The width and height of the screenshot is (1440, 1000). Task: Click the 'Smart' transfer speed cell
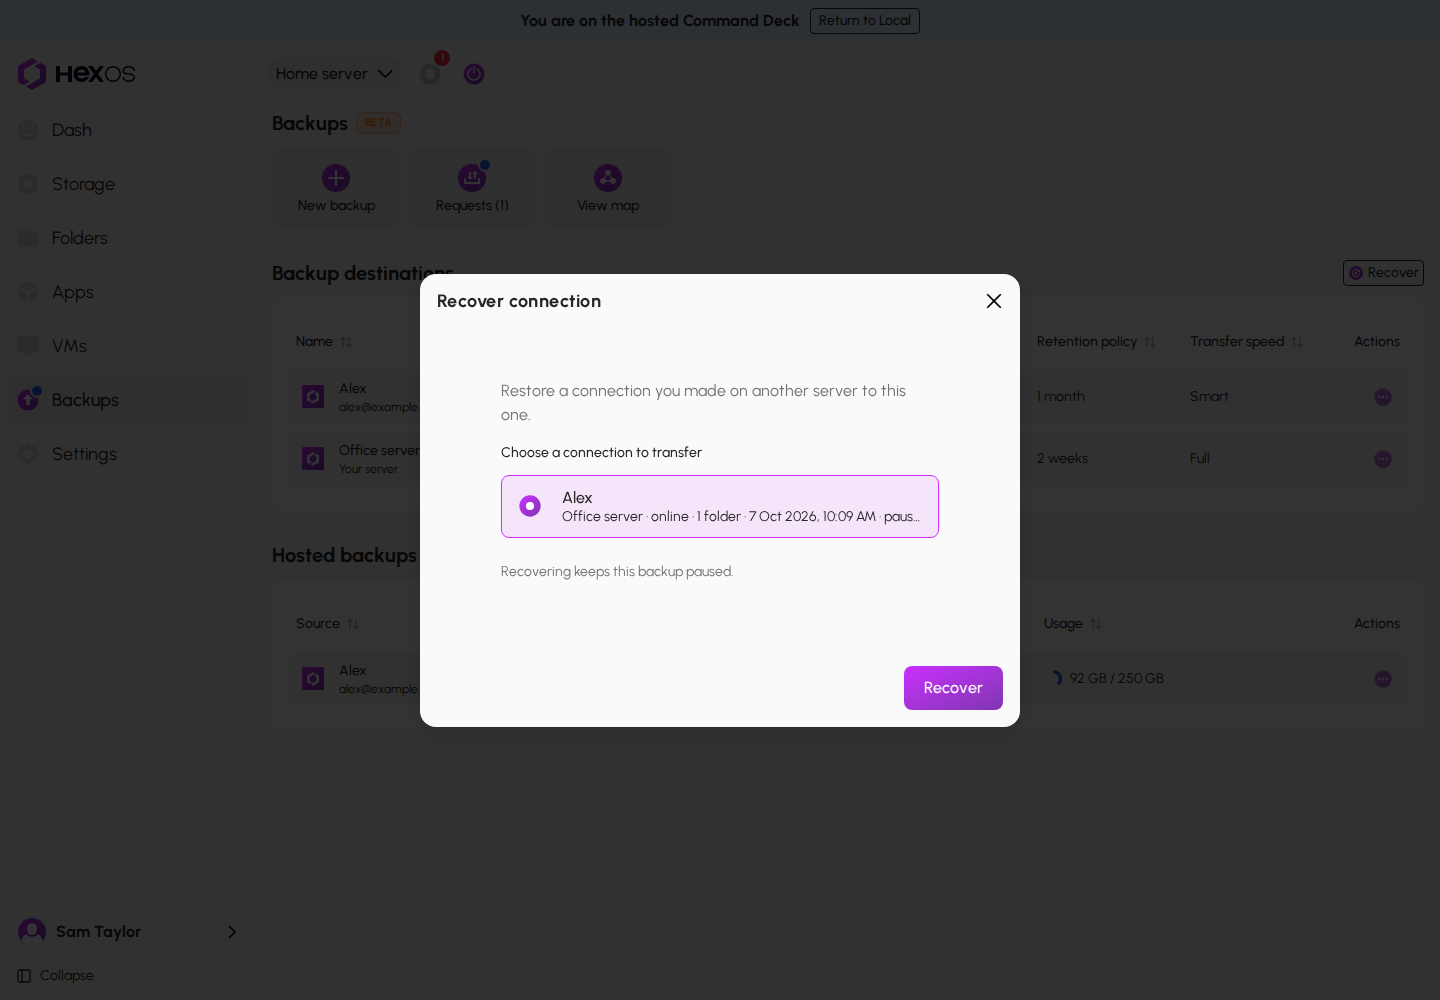[x=1209, y=397]
